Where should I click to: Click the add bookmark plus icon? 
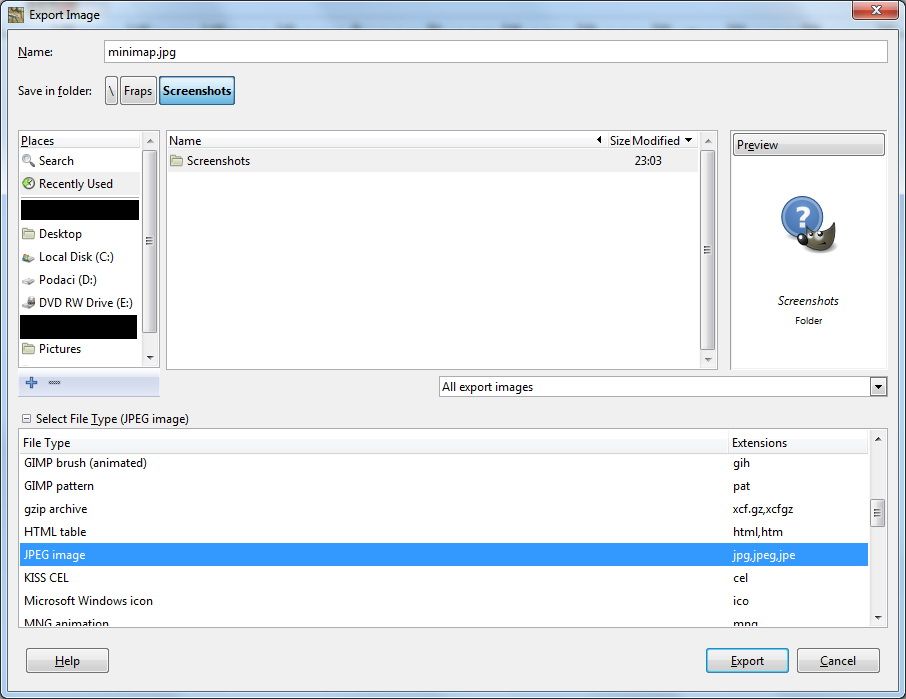(32, 383)
